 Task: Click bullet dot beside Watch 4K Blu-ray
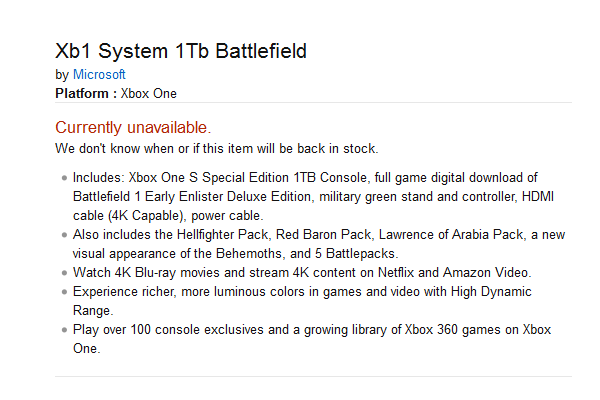point(64,273)
